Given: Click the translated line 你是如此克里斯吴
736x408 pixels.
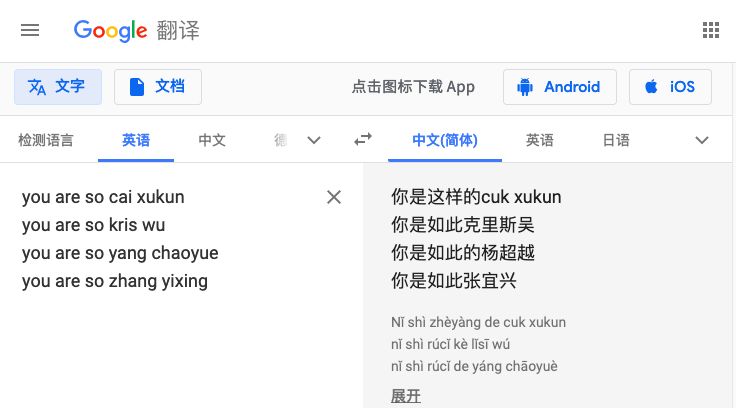Looking at the screenshot, I should tap(463, 225).
